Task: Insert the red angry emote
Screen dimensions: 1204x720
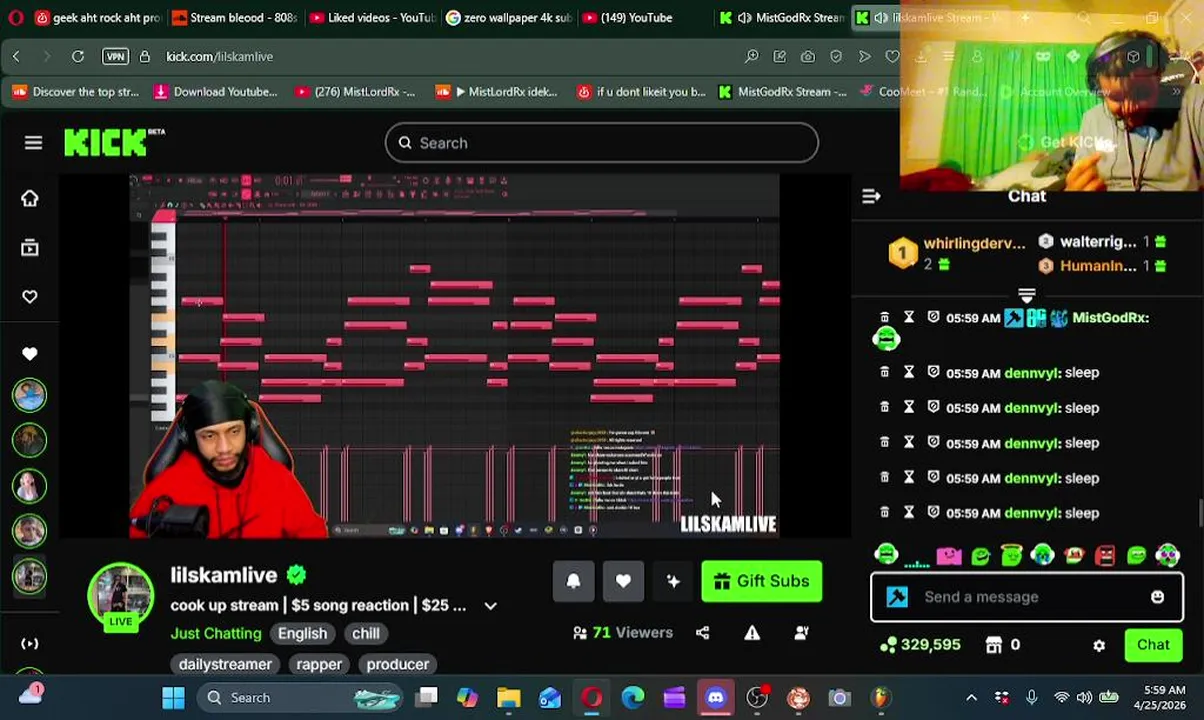Action: 1105,555
